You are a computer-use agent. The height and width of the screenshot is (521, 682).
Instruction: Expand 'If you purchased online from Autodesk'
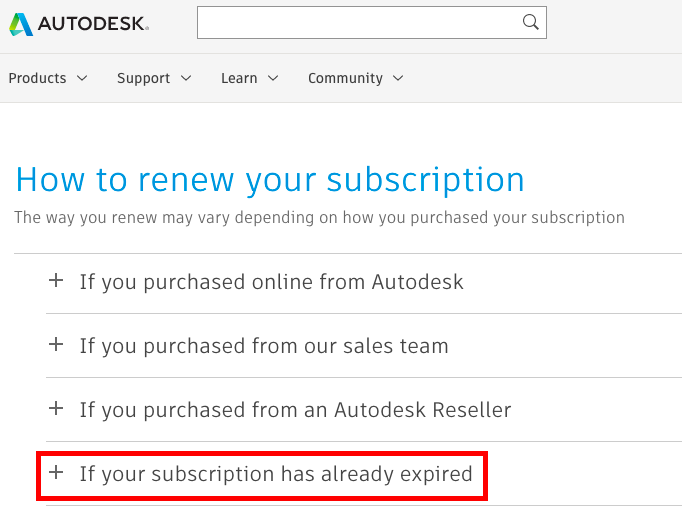271,282
